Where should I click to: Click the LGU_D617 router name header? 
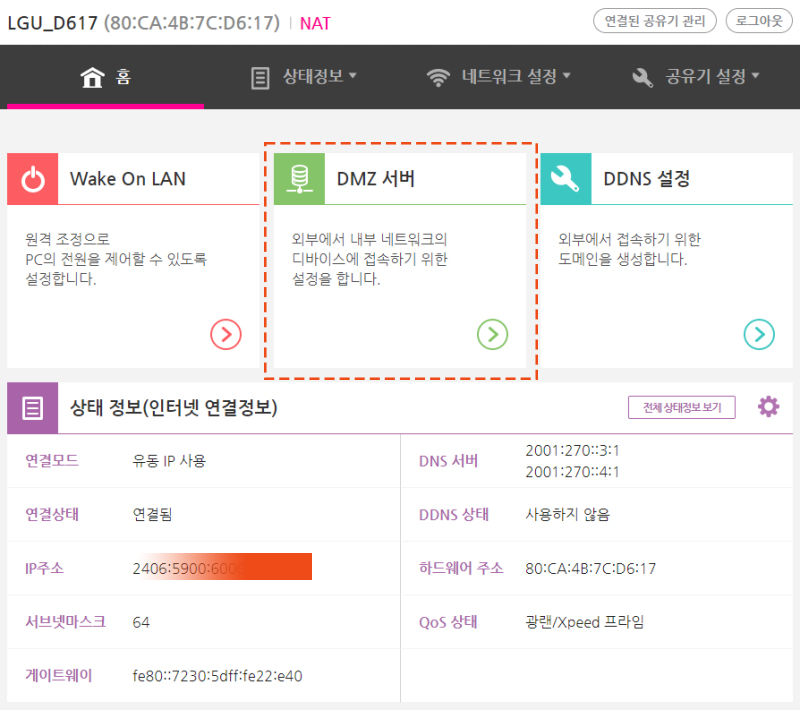52,22
